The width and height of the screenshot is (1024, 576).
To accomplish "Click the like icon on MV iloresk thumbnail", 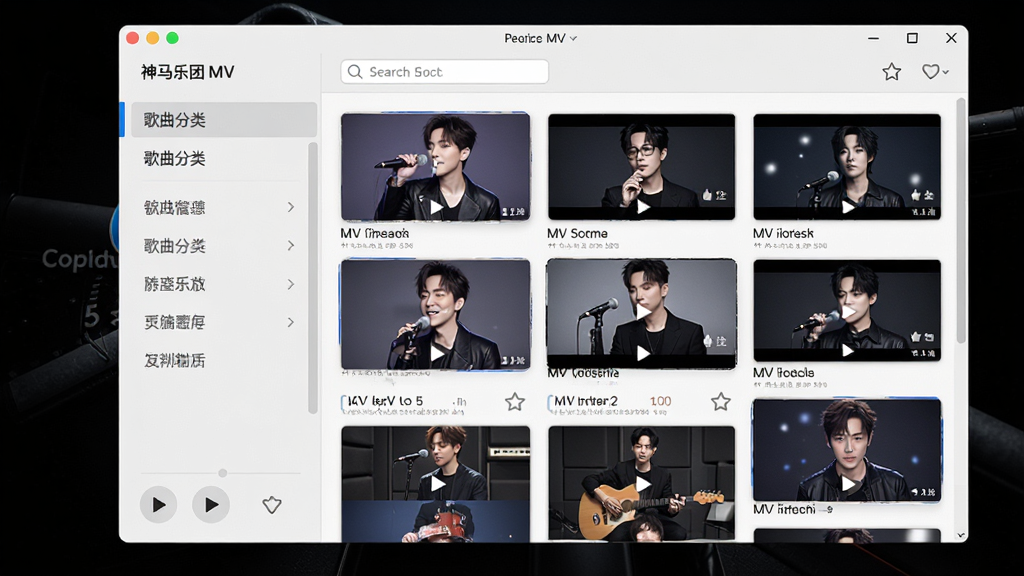I will tap(916, 195).
